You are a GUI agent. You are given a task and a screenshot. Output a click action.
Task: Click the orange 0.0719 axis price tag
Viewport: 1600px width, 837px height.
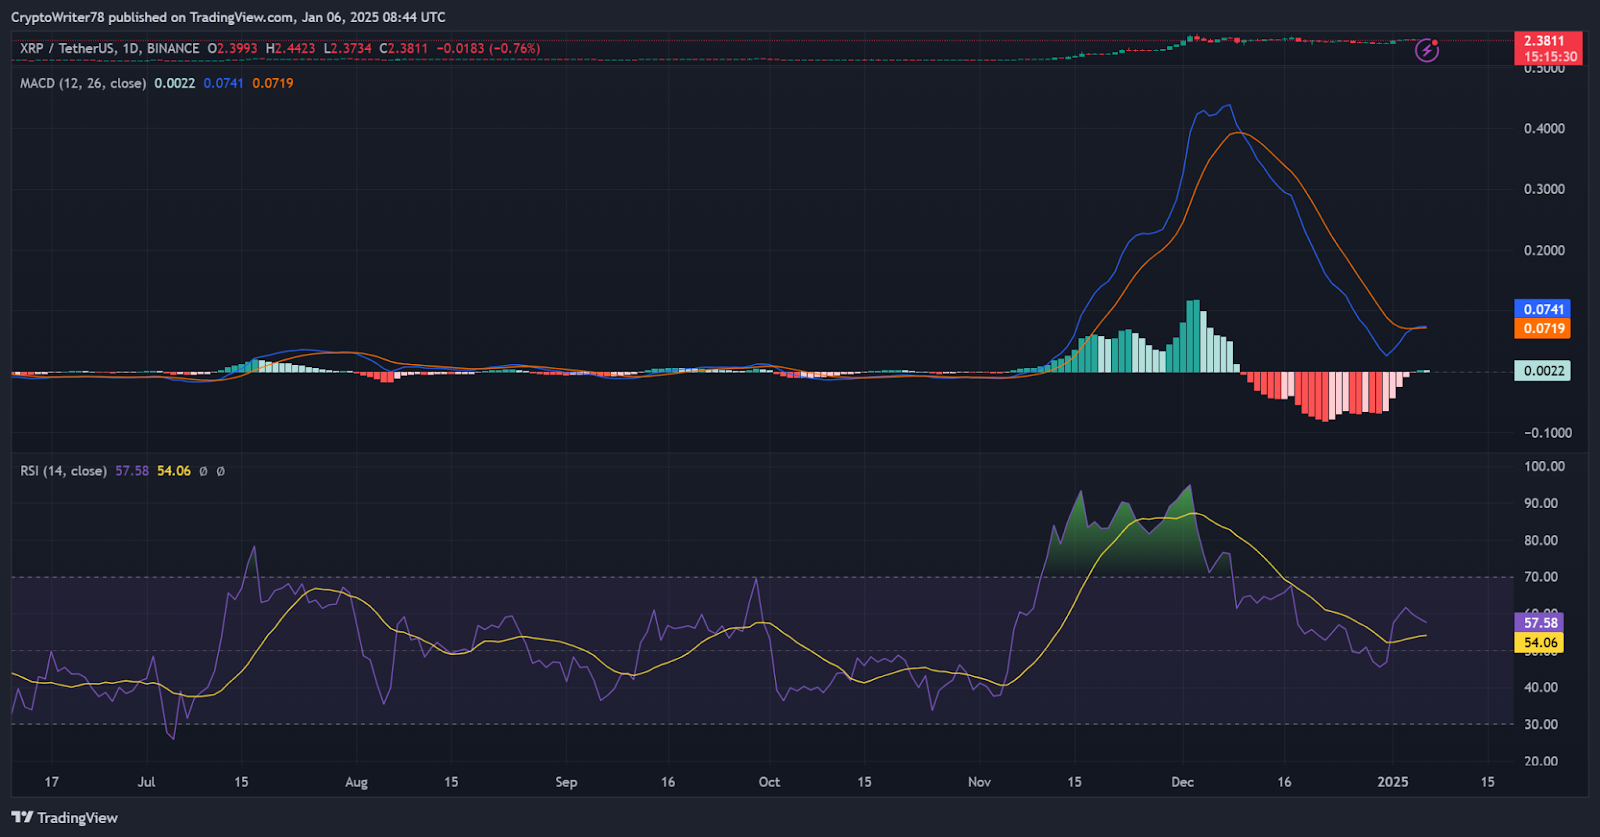point(1542,328)
